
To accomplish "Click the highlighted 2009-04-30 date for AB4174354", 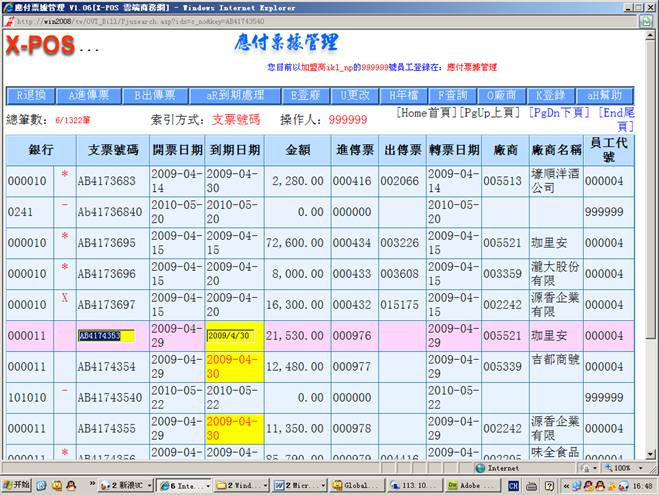I will (x=234, y=367).
